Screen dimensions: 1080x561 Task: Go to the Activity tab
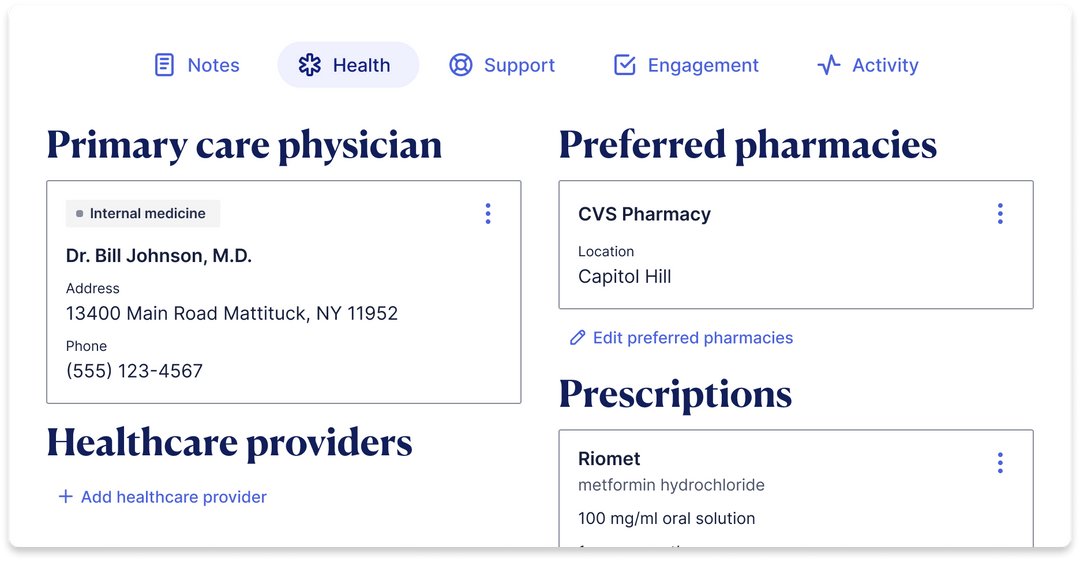(885, 65)
